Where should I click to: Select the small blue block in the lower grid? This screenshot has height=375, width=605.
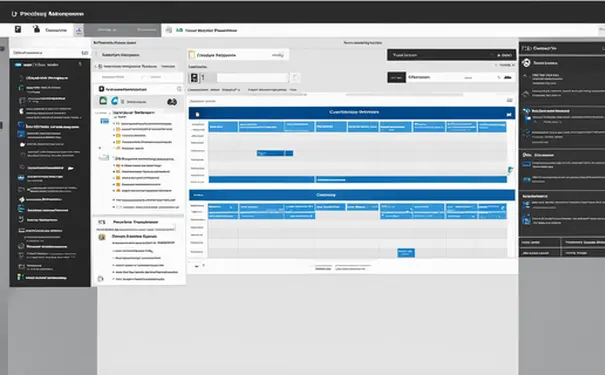pyautogui.click(x=406, y=253)
